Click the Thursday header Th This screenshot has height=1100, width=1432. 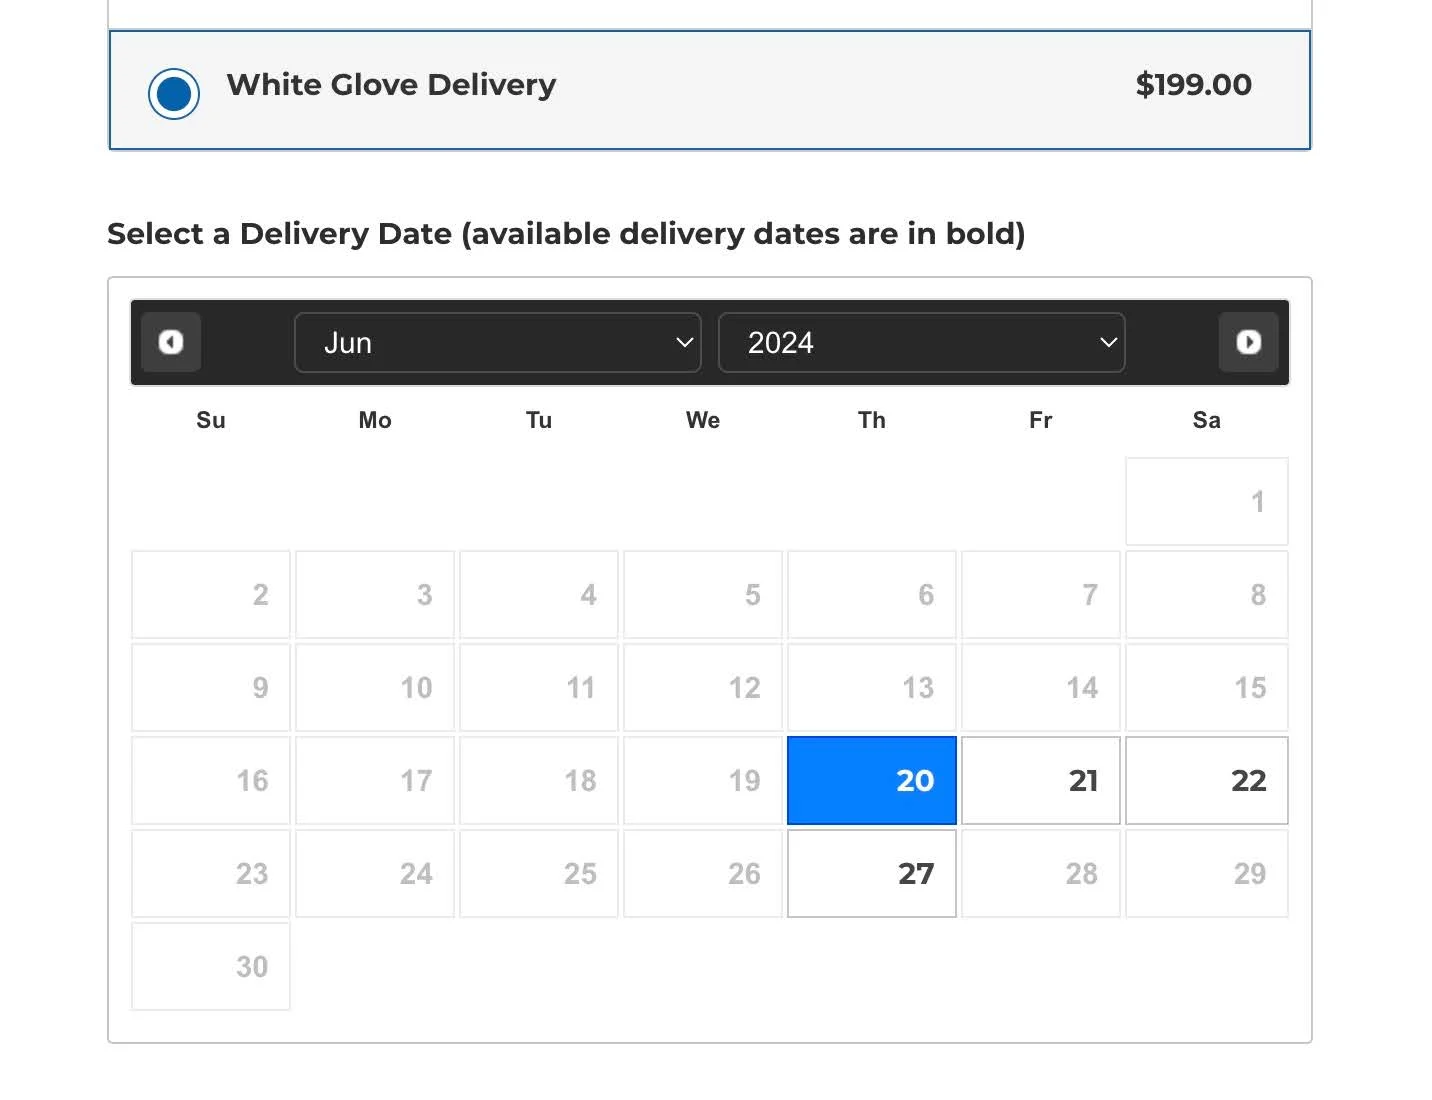tap(871, 420)
